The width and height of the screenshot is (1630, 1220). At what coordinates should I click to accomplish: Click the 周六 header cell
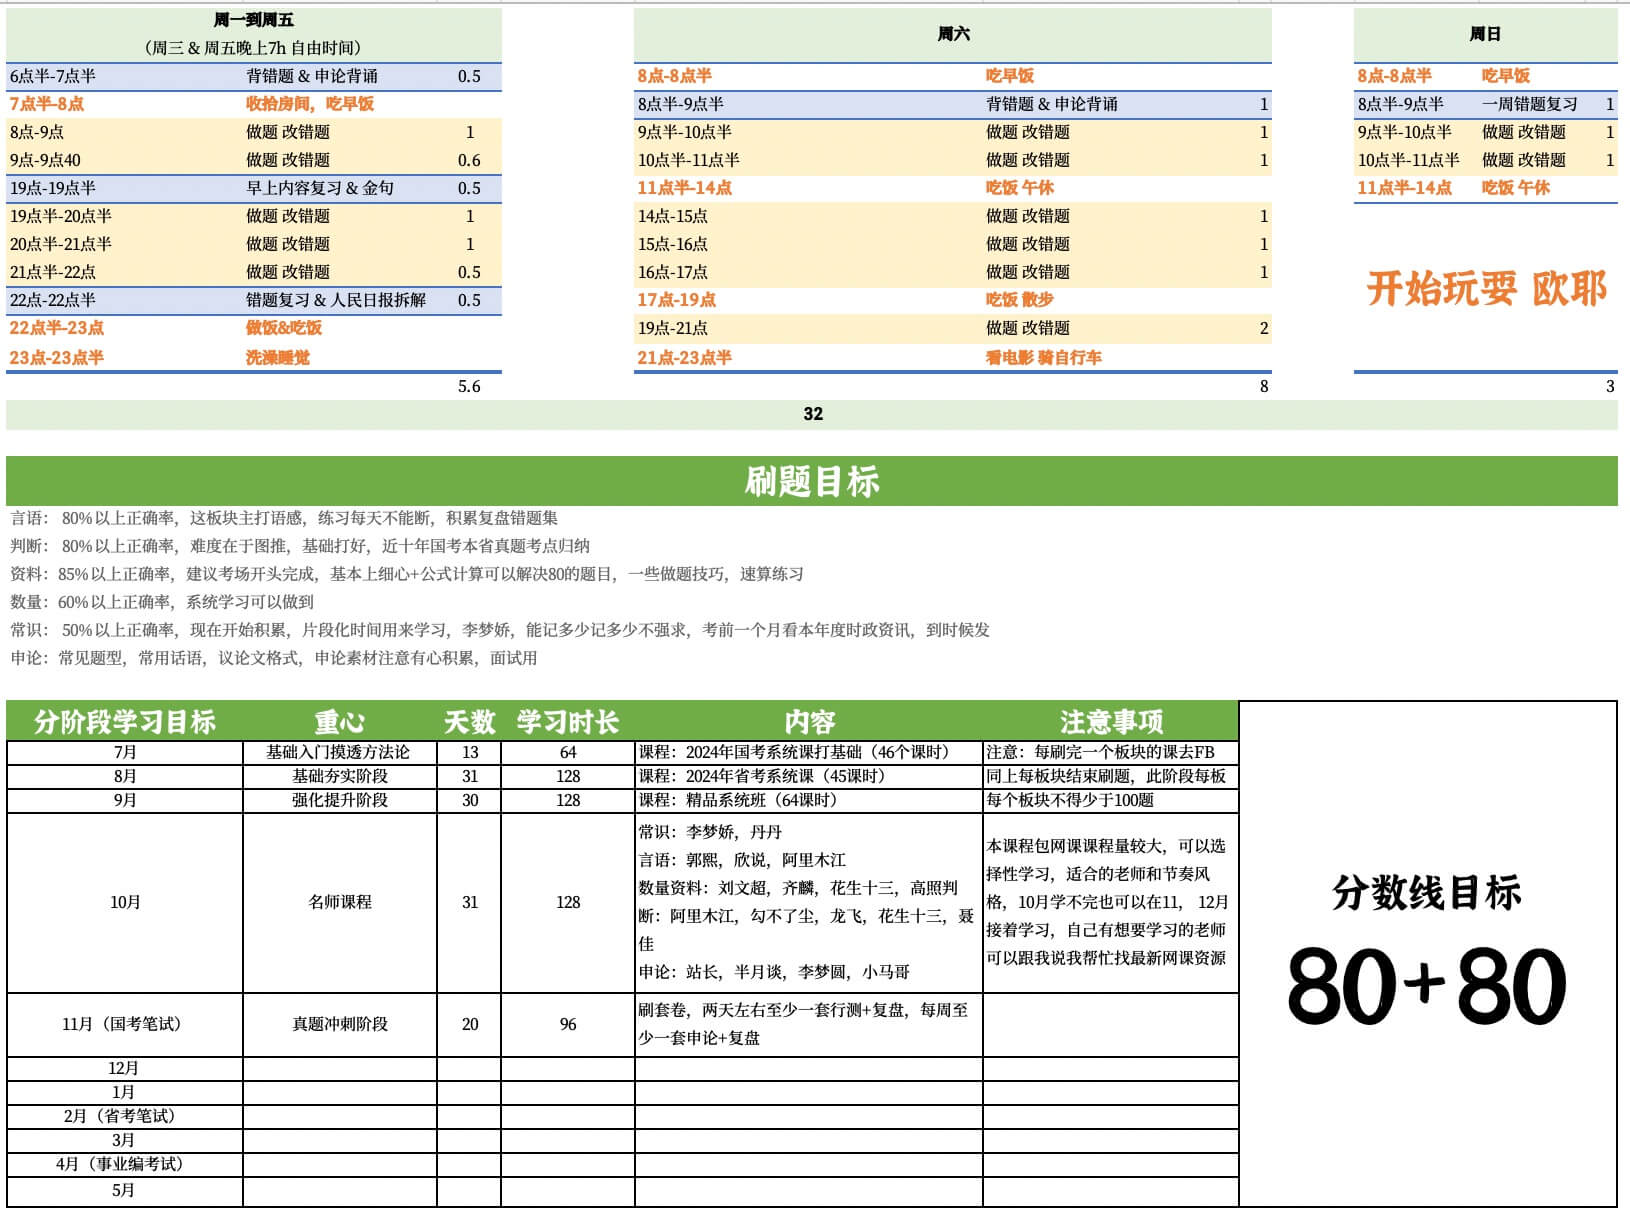point(953,34)
